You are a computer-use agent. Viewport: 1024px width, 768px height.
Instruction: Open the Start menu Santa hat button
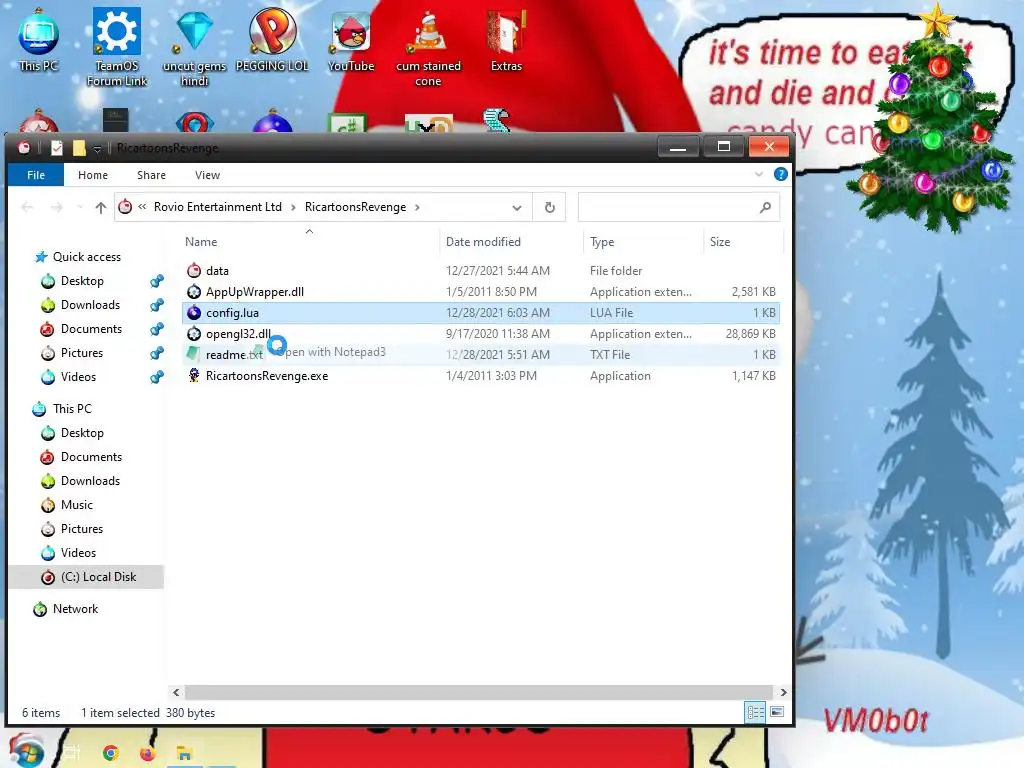tap(25, 751)
